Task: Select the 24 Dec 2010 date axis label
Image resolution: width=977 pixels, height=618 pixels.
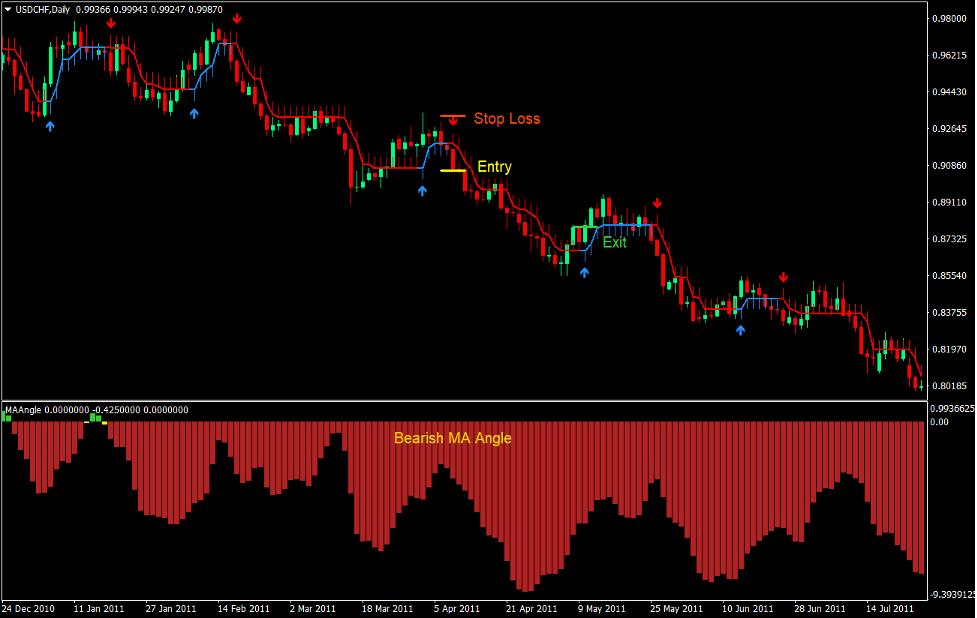Action: pos(27,607)
